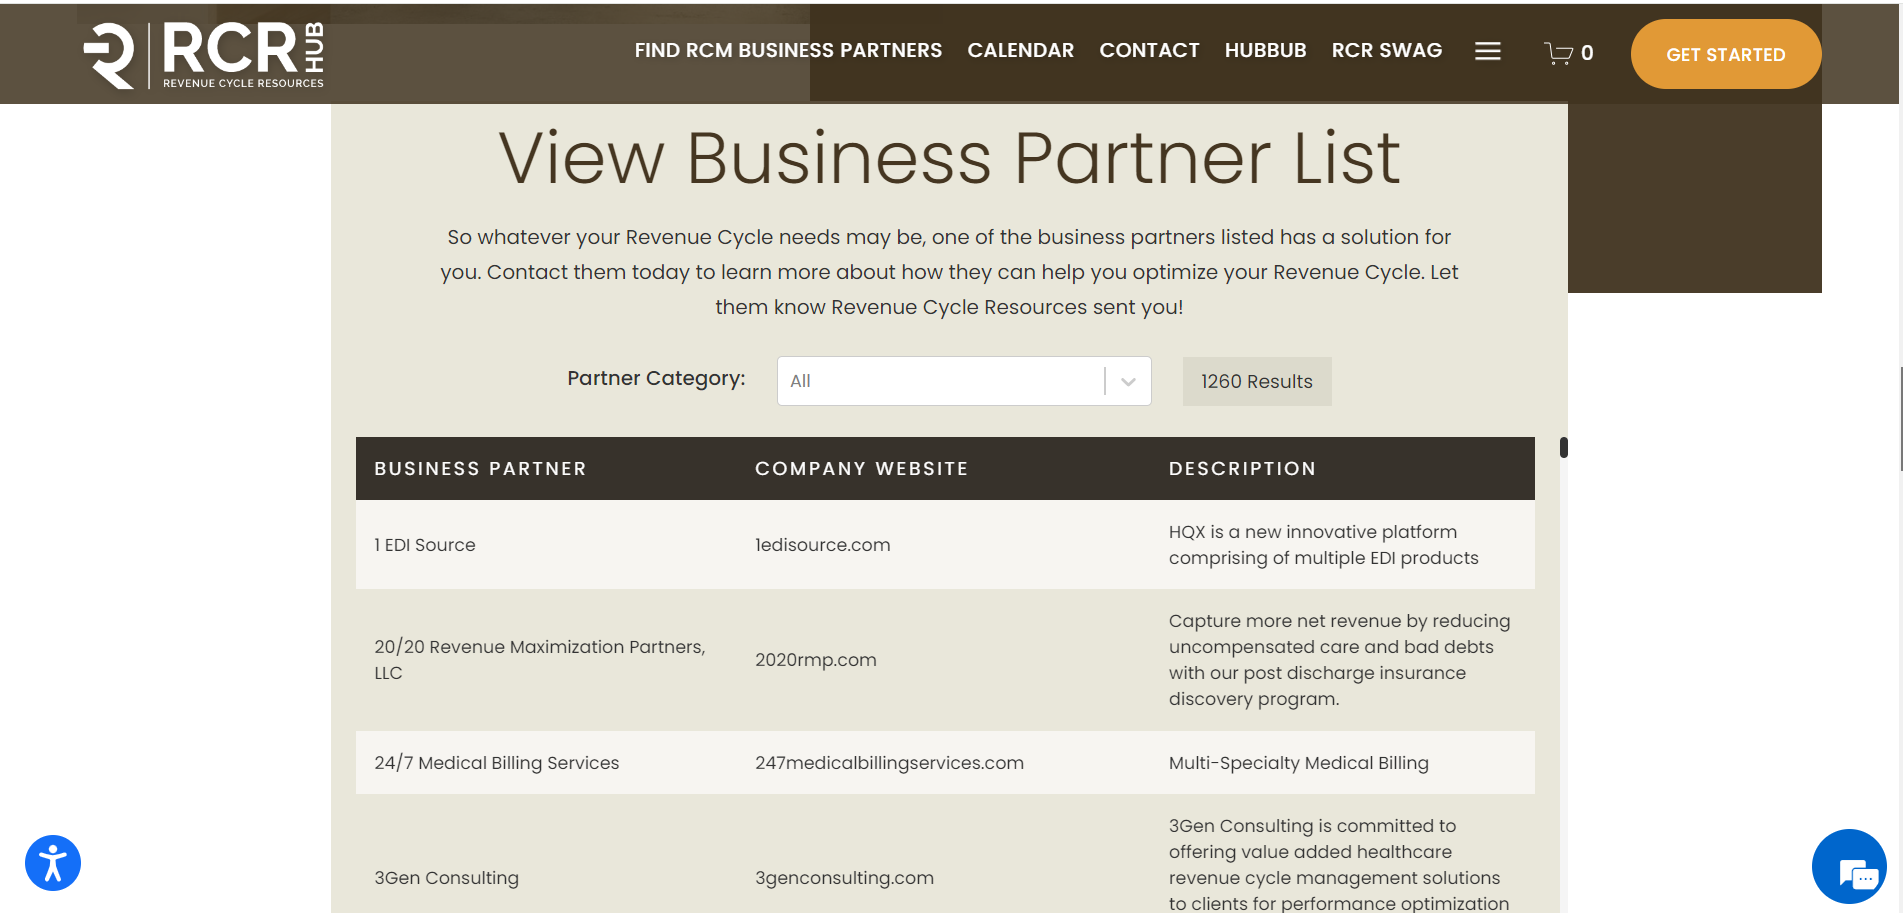1903x913 pixels.
Task: Expand the Partner Category dropdown arrow
Action: pyautogui.click(x=1128, y=381)
